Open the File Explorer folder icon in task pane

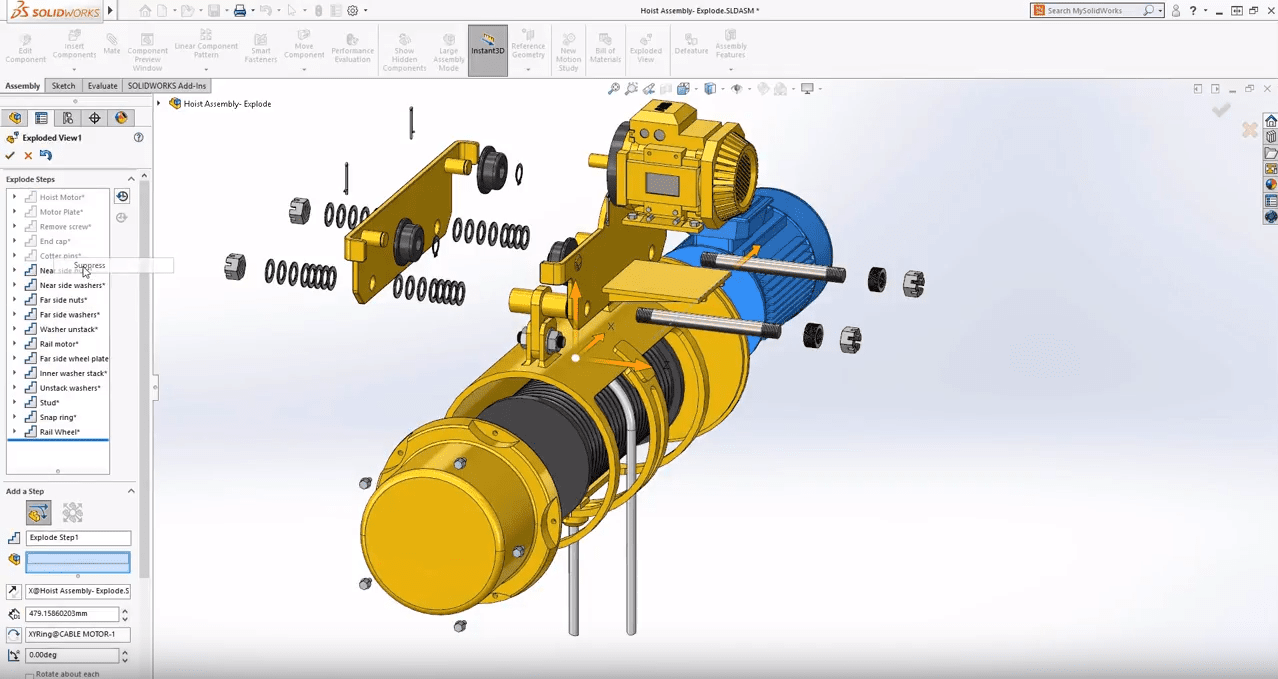[x=1271, y=153]
